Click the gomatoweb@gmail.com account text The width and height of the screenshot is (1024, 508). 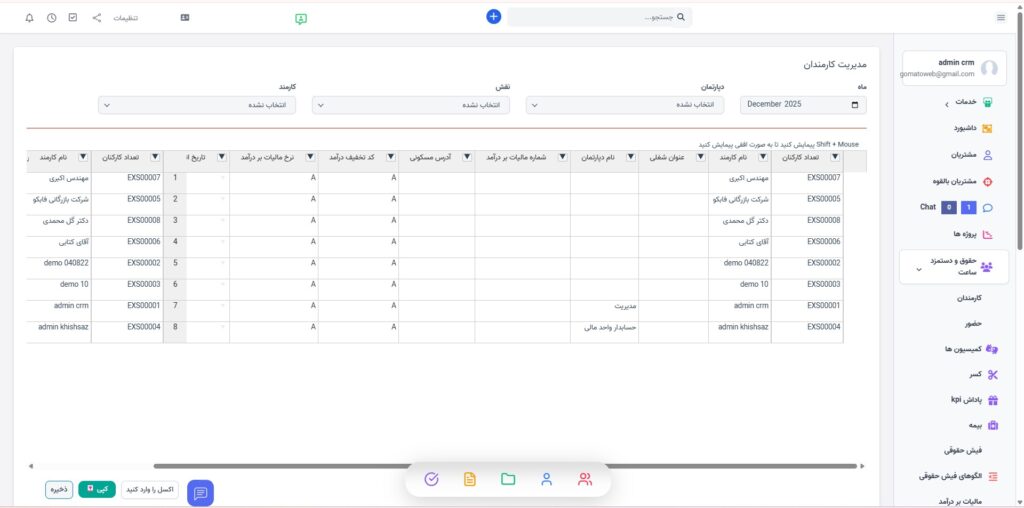tap(937, 74)
